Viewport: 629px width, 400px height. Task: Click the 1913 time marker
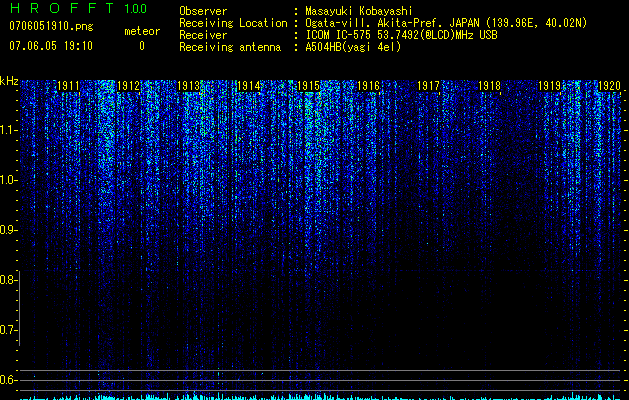pos(189,86)
